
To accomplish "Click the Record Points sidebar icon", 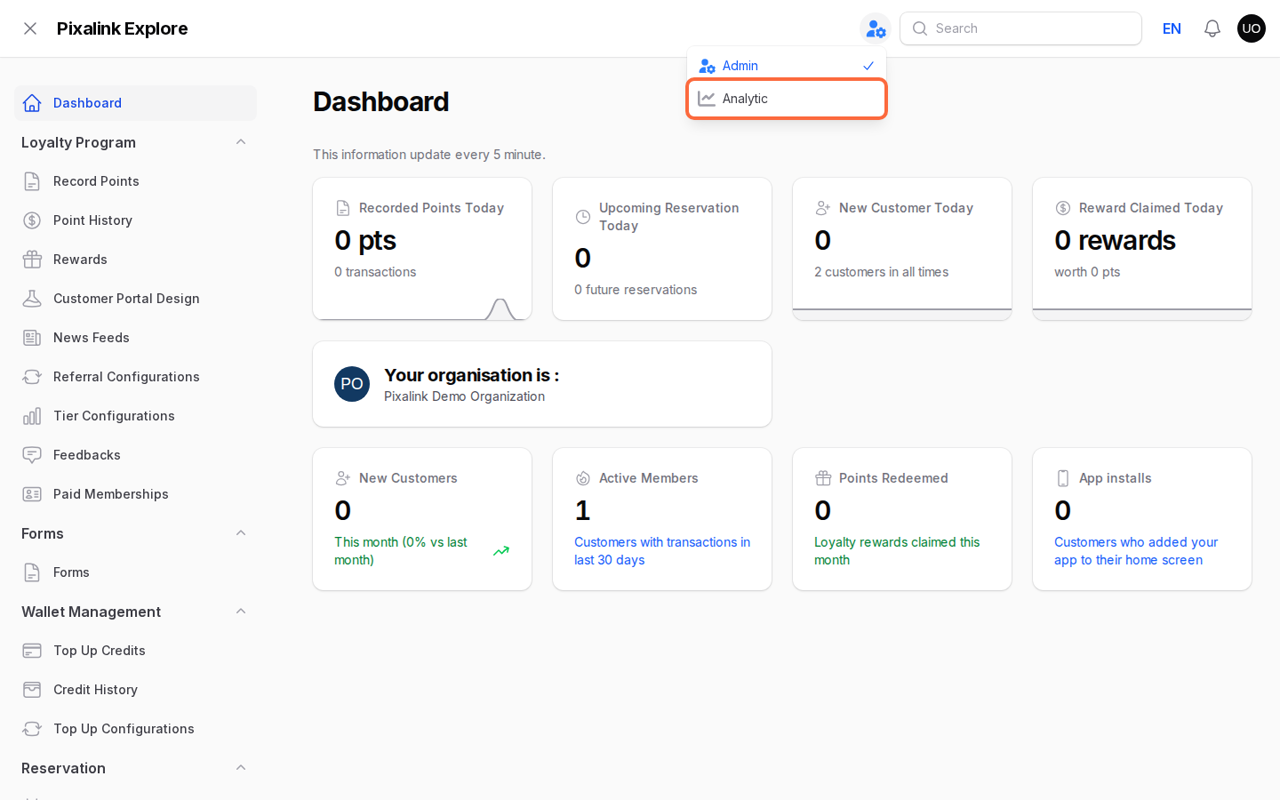I will [x=32, y=181].
